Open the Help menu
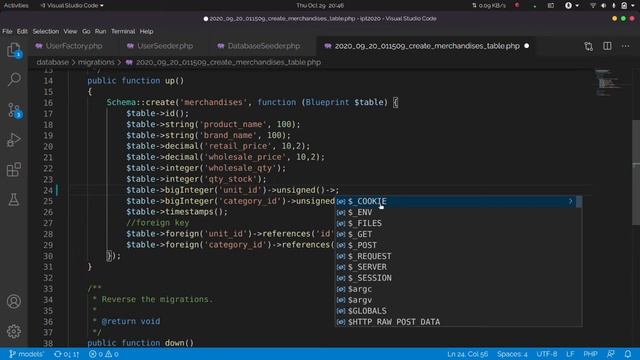 click(x=146, y=31)
